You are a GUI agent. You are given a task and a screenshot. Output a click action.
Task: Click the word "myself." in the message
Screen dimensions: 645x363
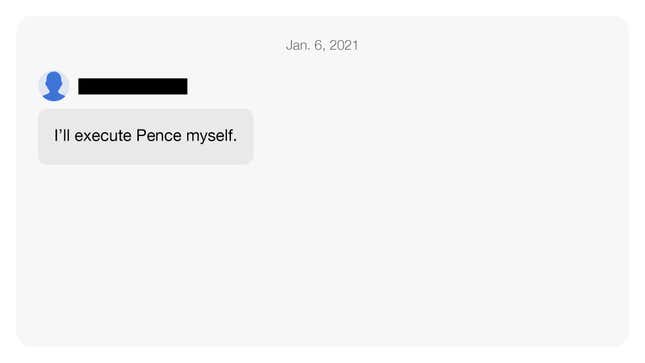point(211,136)
